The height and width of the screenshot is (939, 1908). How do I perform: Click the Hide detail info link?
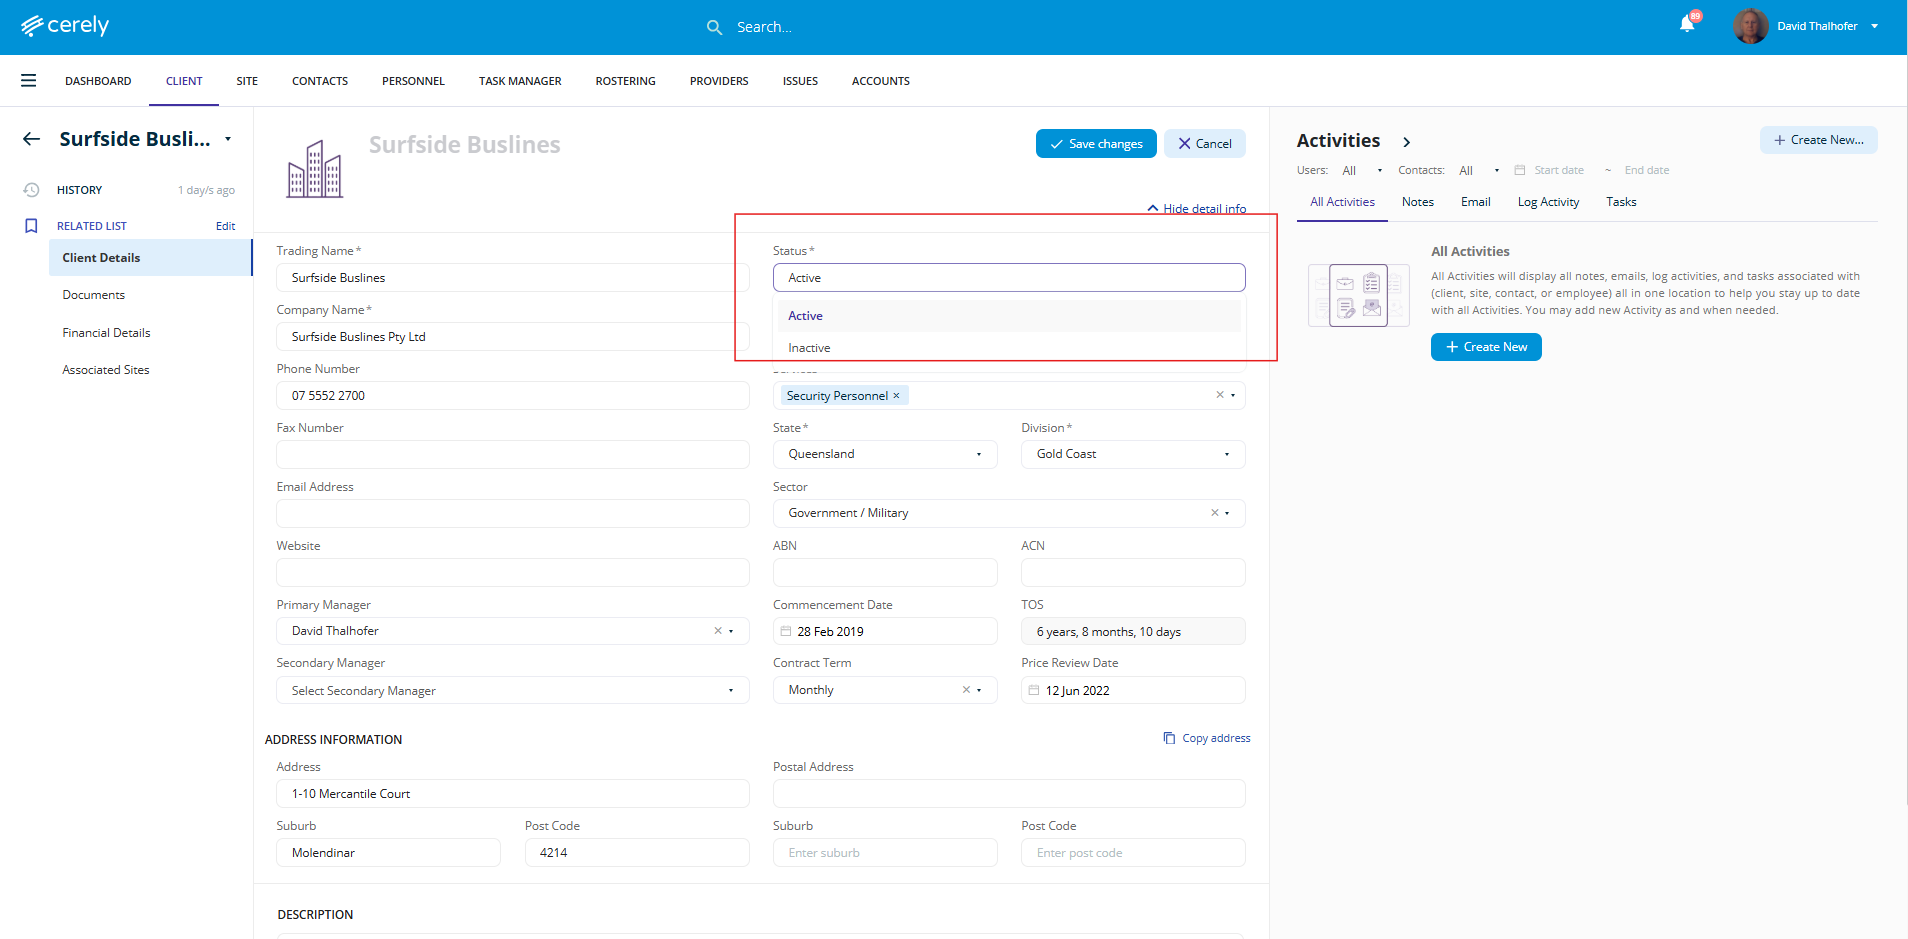(1196, 209)
